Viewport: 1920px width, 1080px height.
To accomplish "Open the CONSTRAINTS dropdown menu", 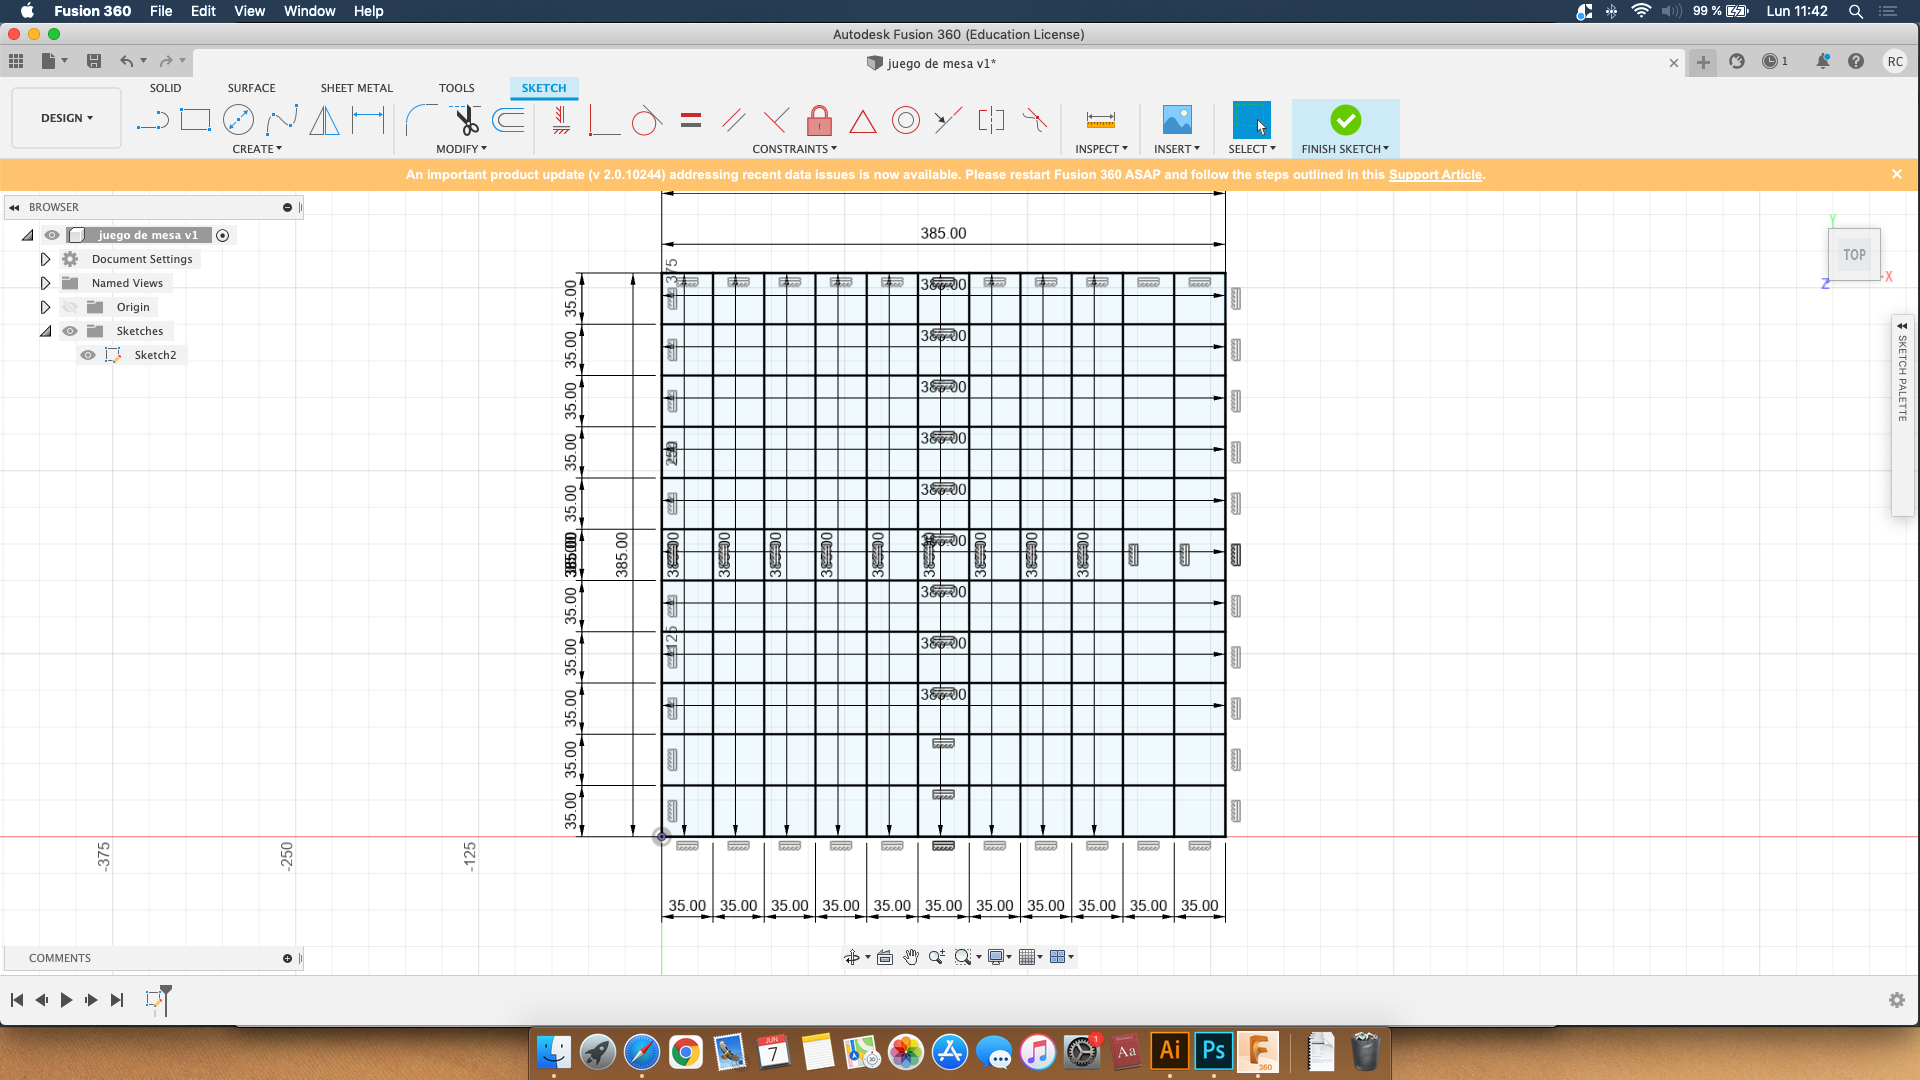I will [794, 149].
